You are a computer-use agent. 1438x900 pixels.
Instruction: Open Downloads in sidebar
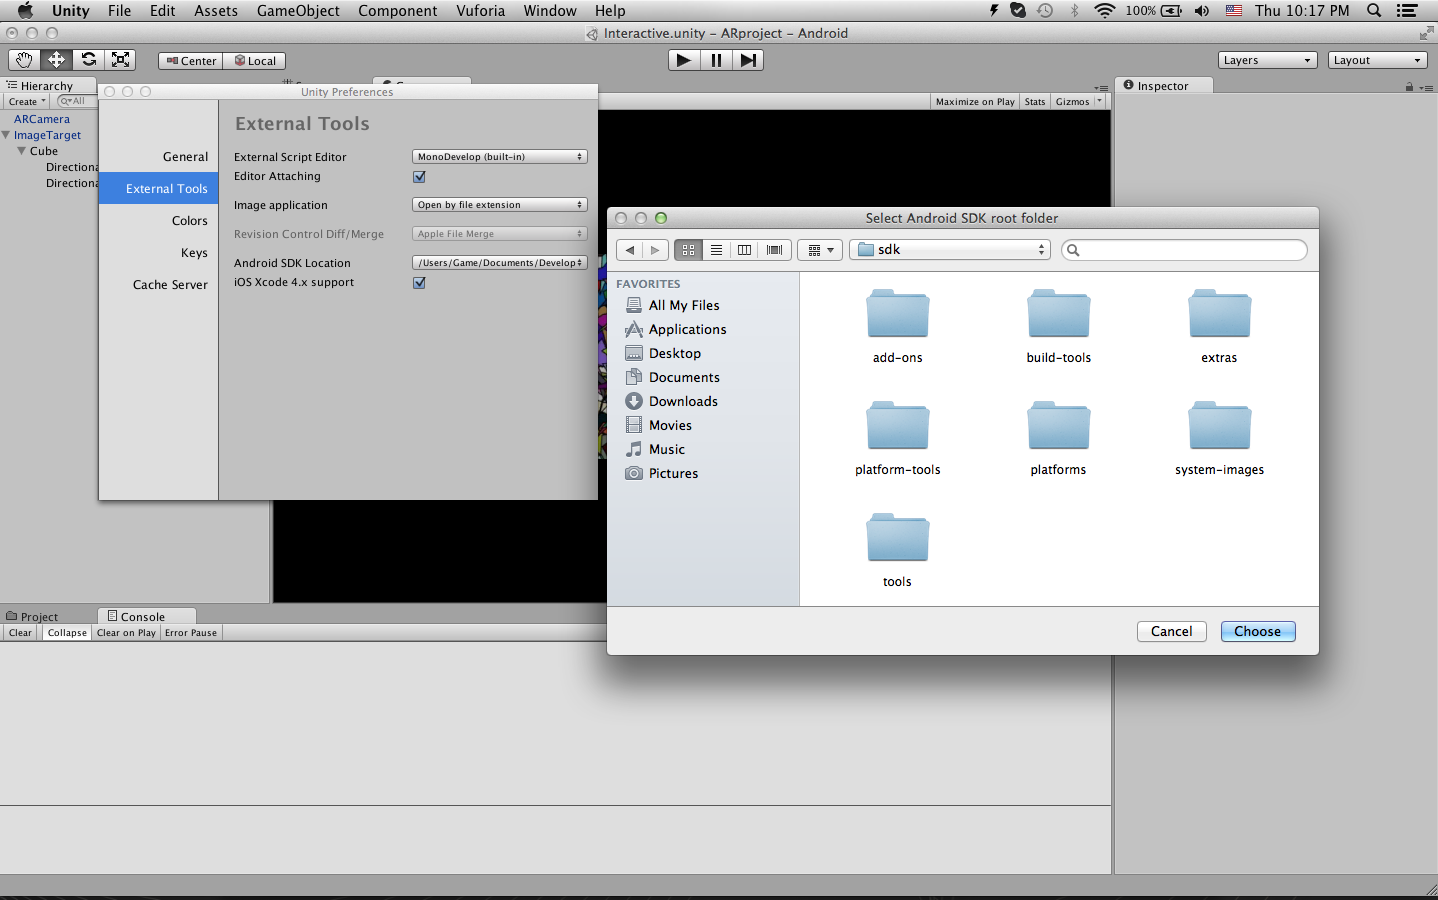[683, 401]
